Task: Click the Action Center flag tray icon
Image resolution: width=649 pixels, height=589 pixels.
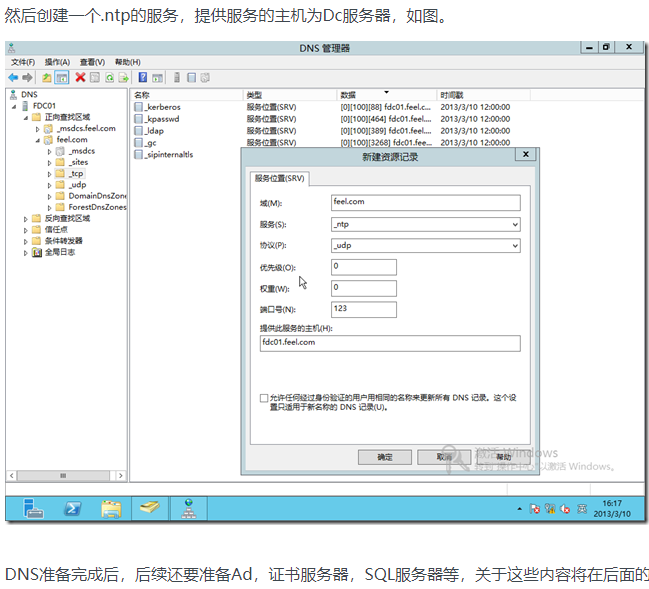Action: [535, 509]
